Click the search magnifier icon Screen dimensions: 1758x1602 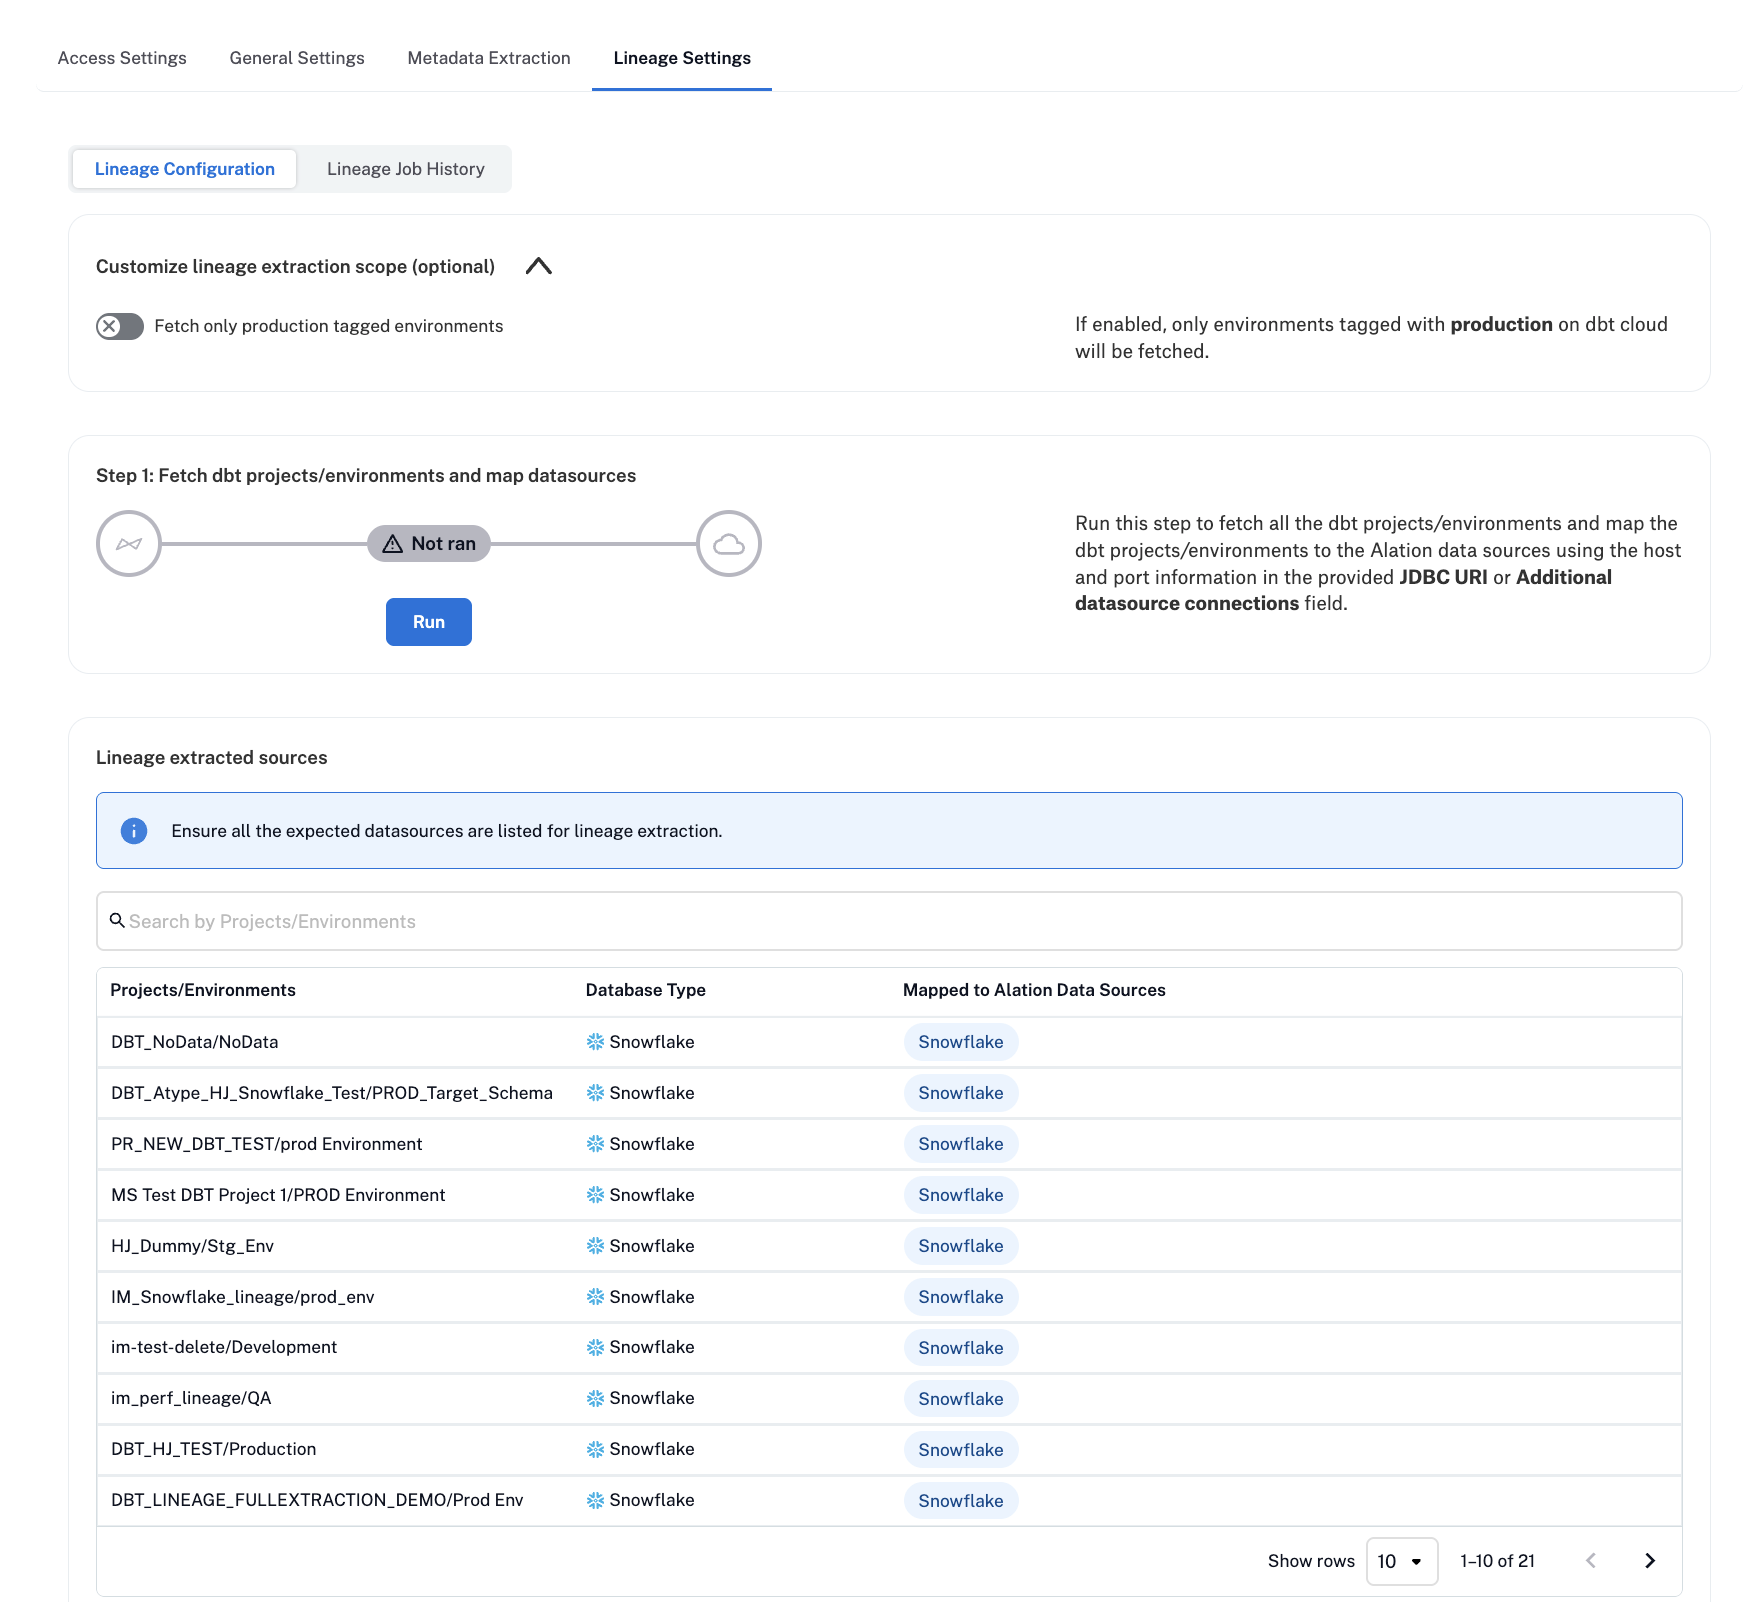(117, 921)
